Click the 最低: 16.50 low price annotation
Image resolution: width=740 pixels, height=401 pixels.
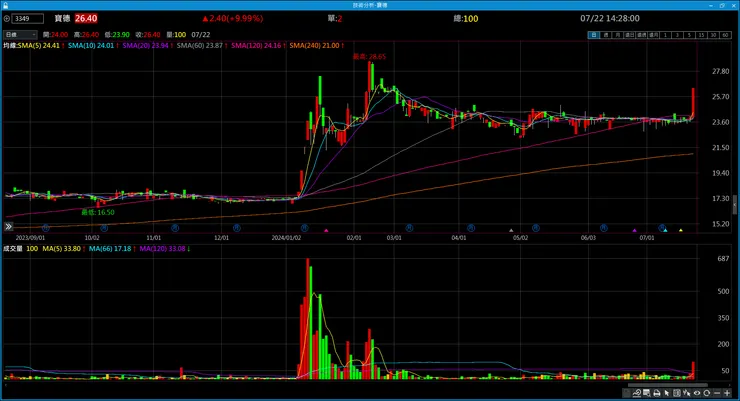98,212
